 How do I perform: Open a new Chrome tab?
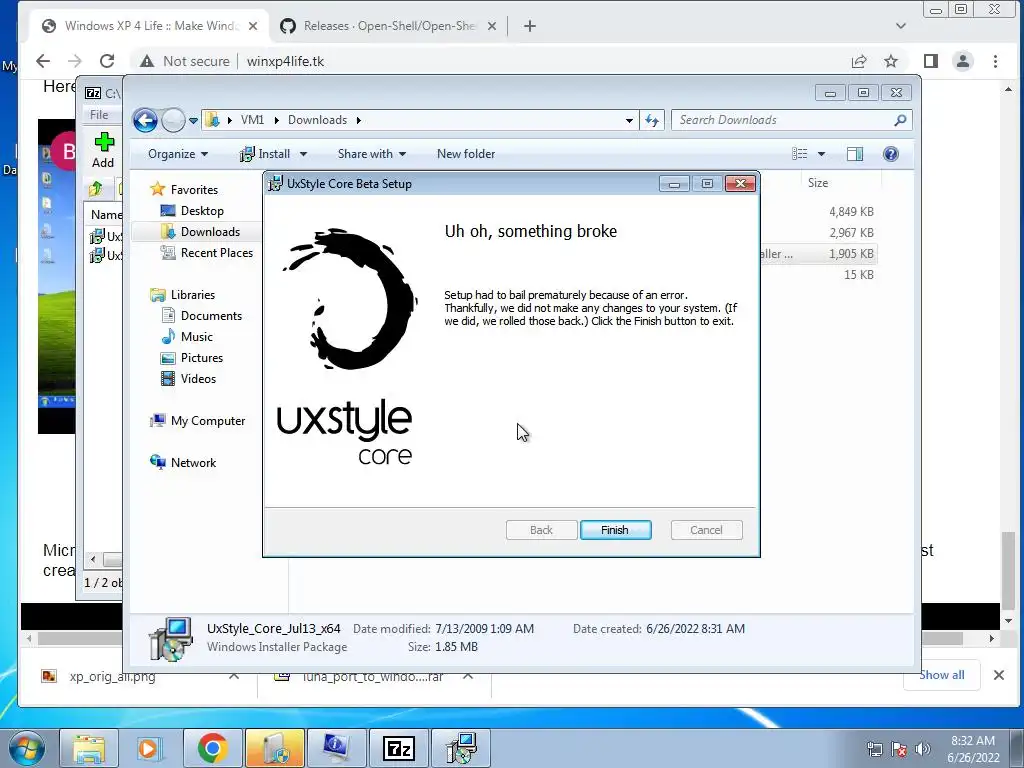(x=530, y=26)
